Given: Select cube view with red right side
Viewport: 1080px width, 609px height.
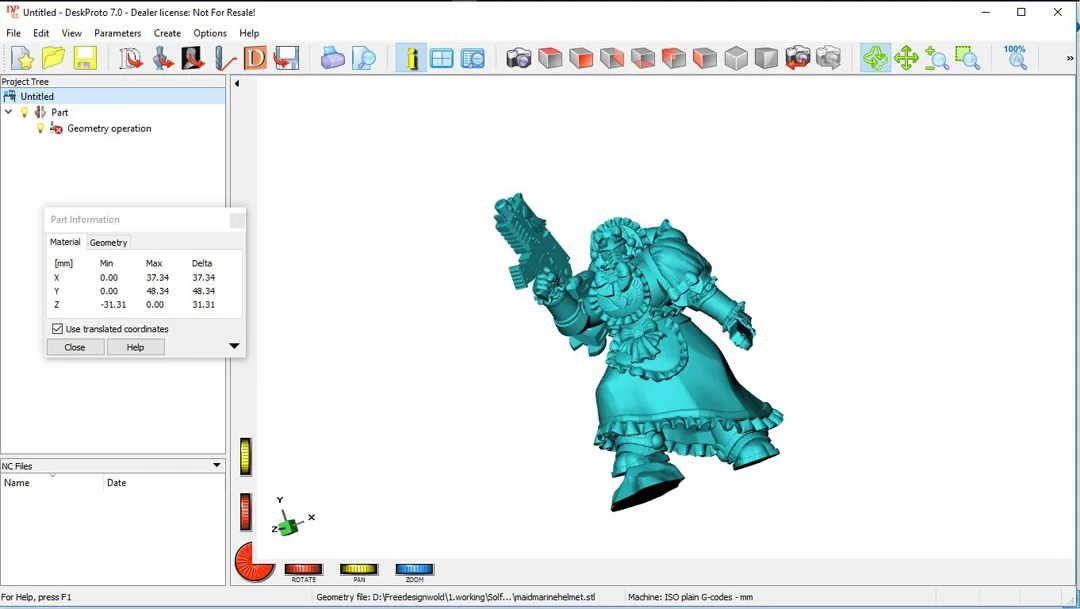Looking at the screenshot, I should [x=612, y=59].
